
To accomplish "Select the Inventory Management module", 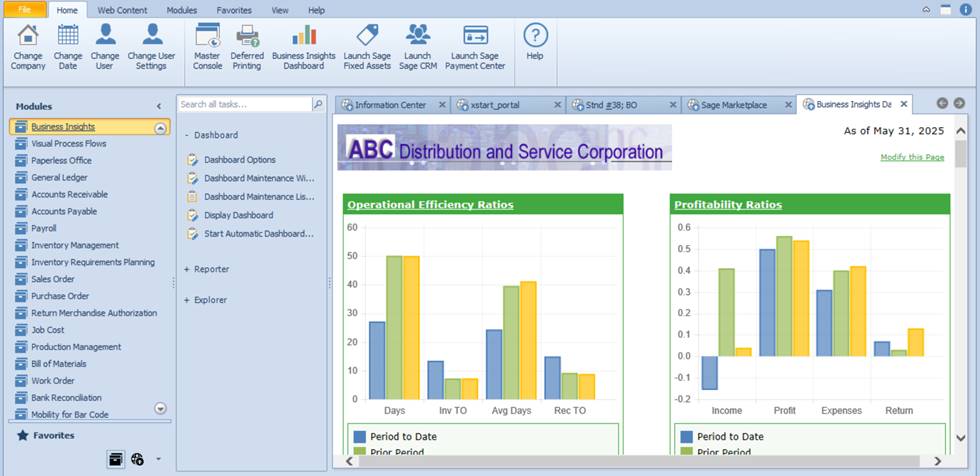I will [75, 245].
